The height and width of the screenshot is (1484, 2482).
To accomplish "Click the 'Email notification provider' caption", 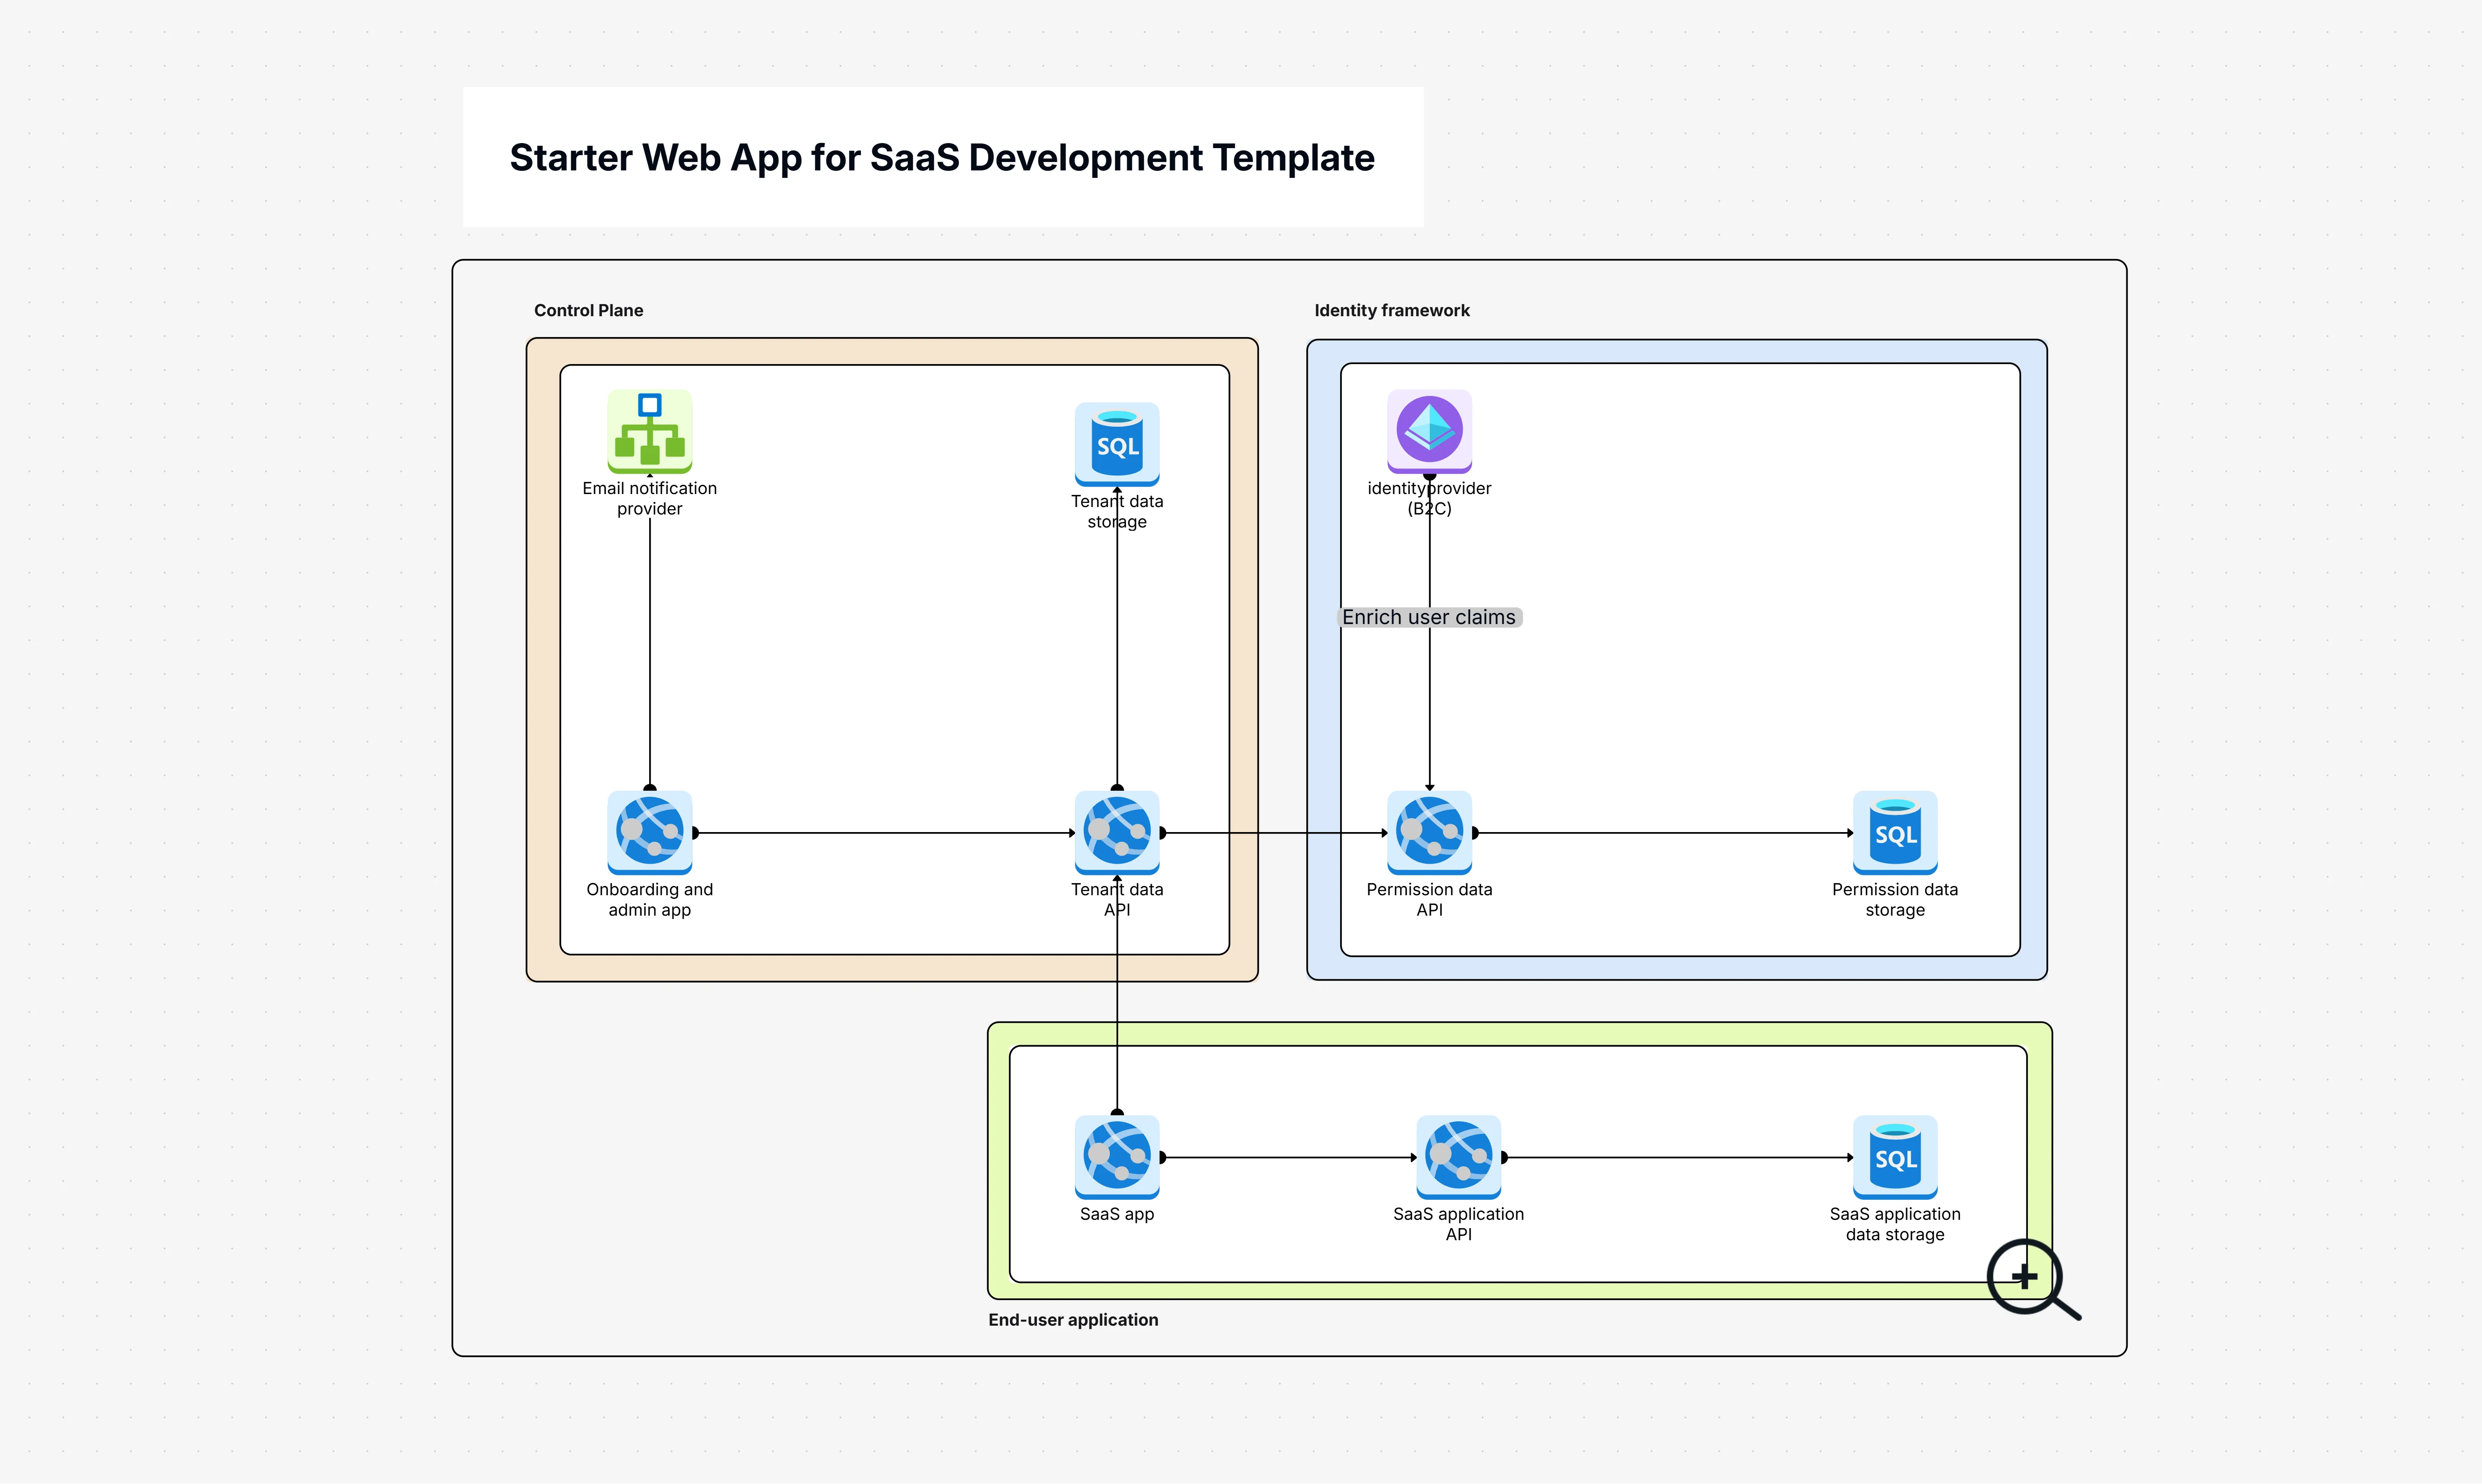I will click(x=649, y=498).
